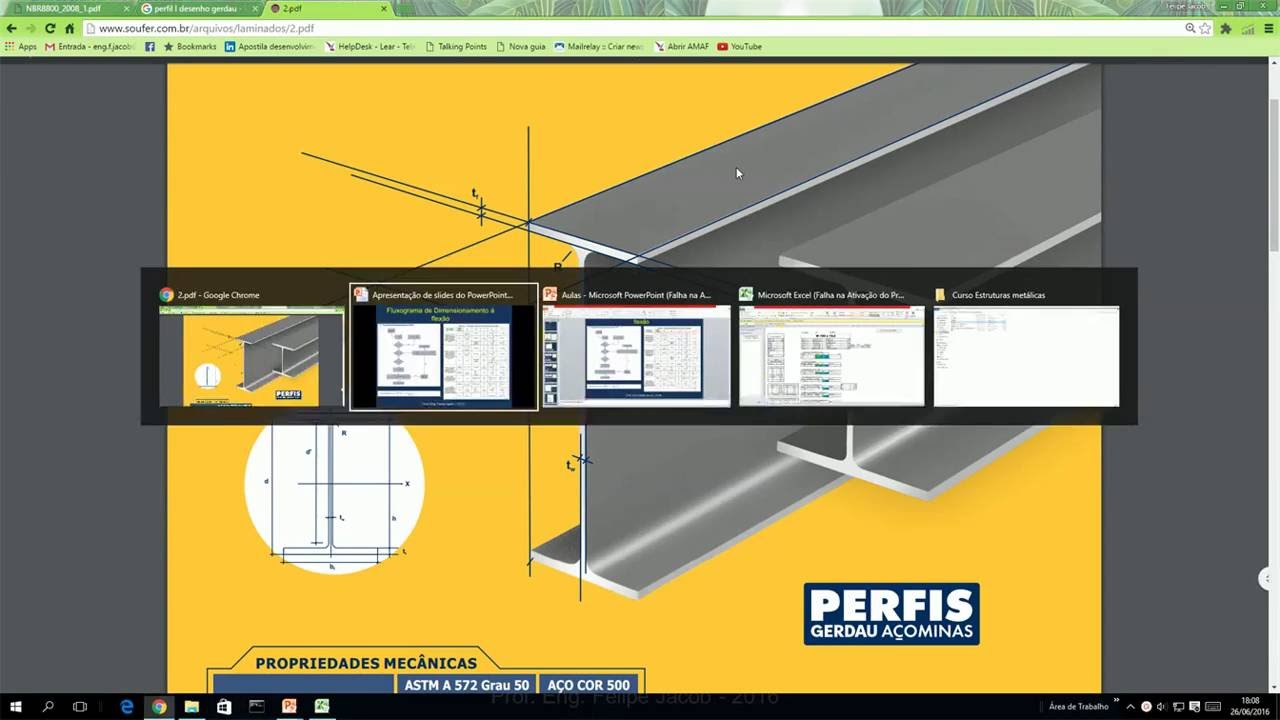Click the zoom magnifier icon in address bar

click(1190, 28)
